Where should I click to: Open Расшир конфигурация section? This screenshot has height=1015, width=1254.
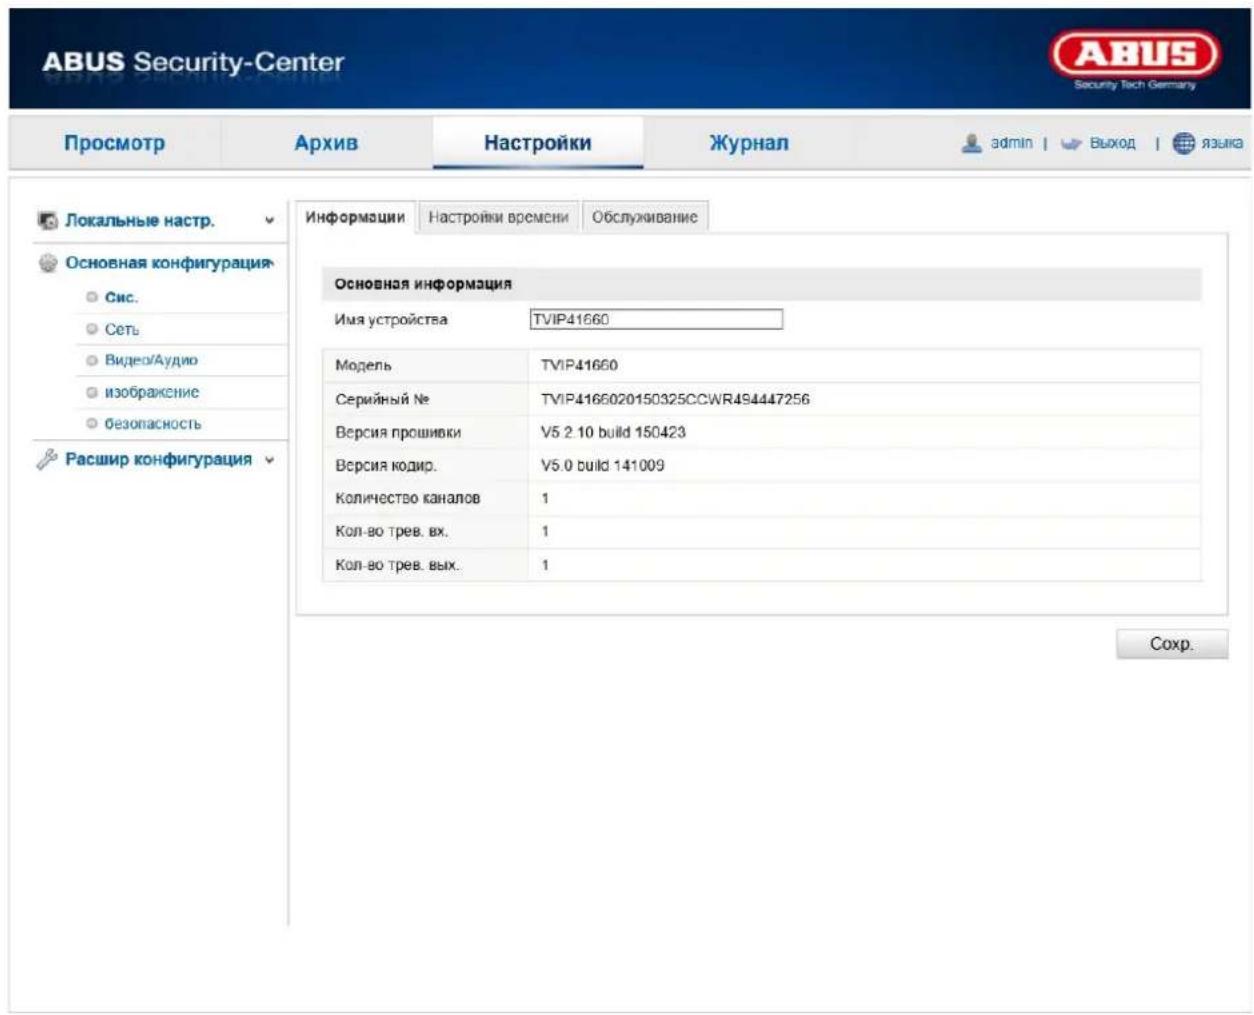coord(158,460)
